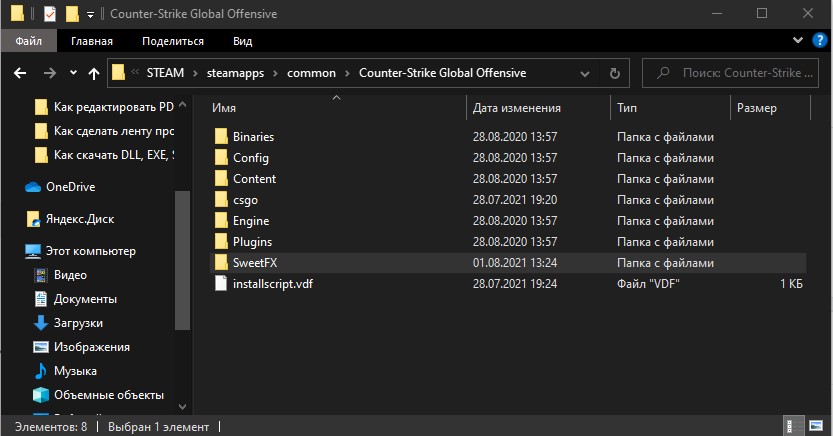Click the breadcrumb chevron after steamapps
Image resolution: width=833 pixels, height=436 pixels.
pyautogui.click(x=275, y=73)
